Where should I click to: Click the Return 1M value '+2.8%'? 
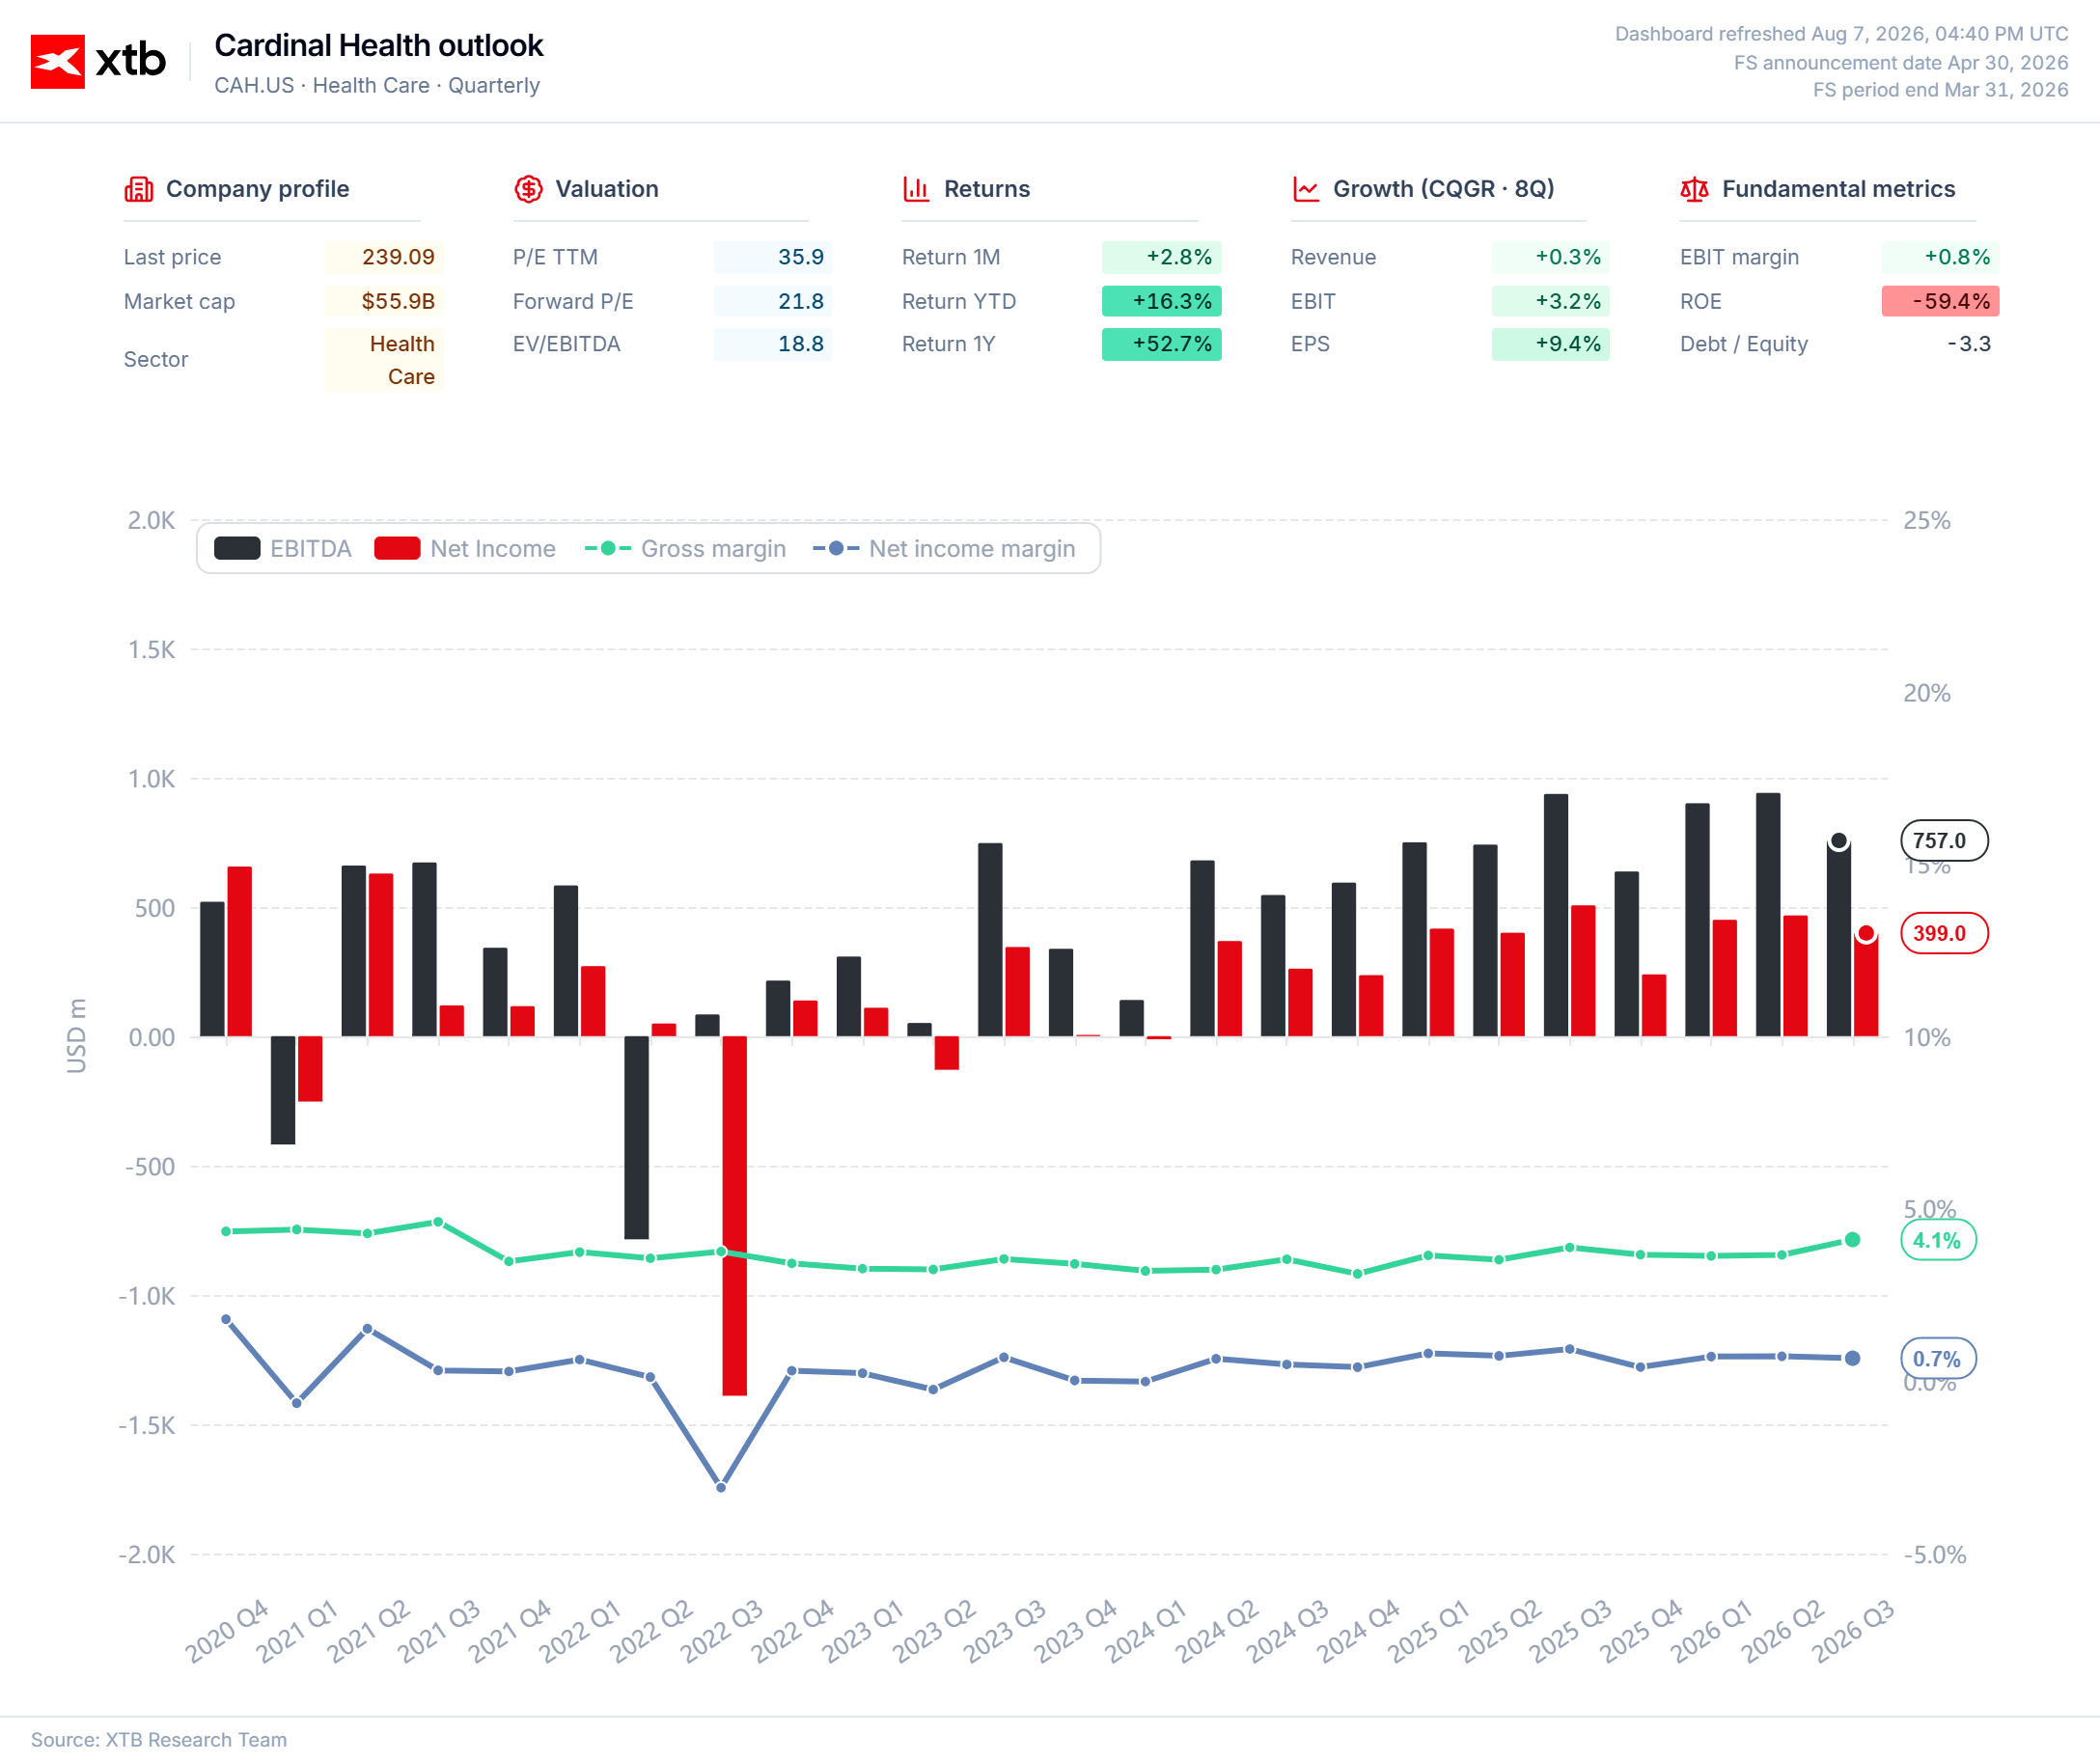1161,257
